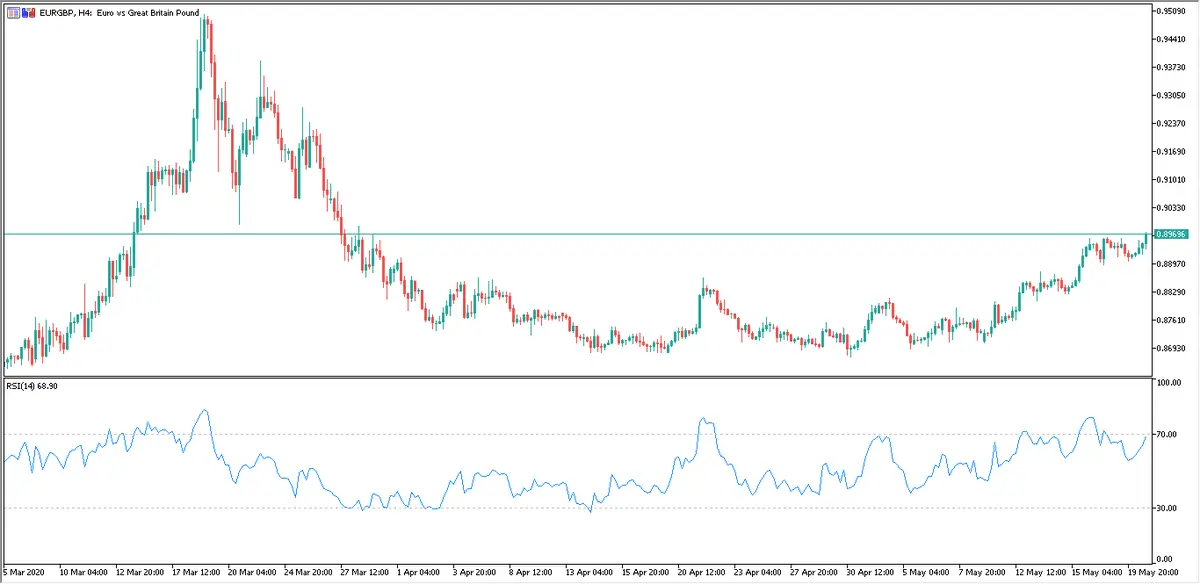Click the 0.95090 price axis label
The height and width of the screenshot is (584, 1200).
1171,11
